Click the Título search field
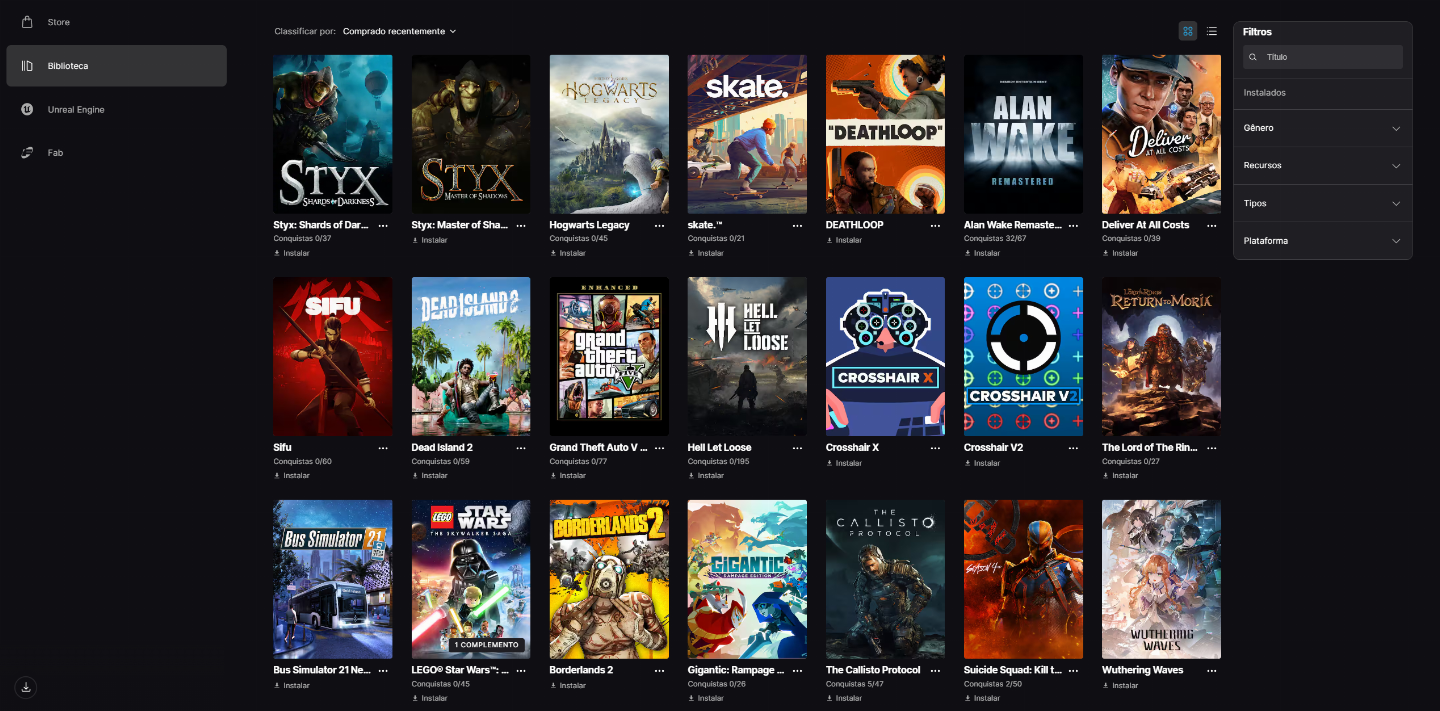The image size is (1440, 711). tap(1323, 57)
